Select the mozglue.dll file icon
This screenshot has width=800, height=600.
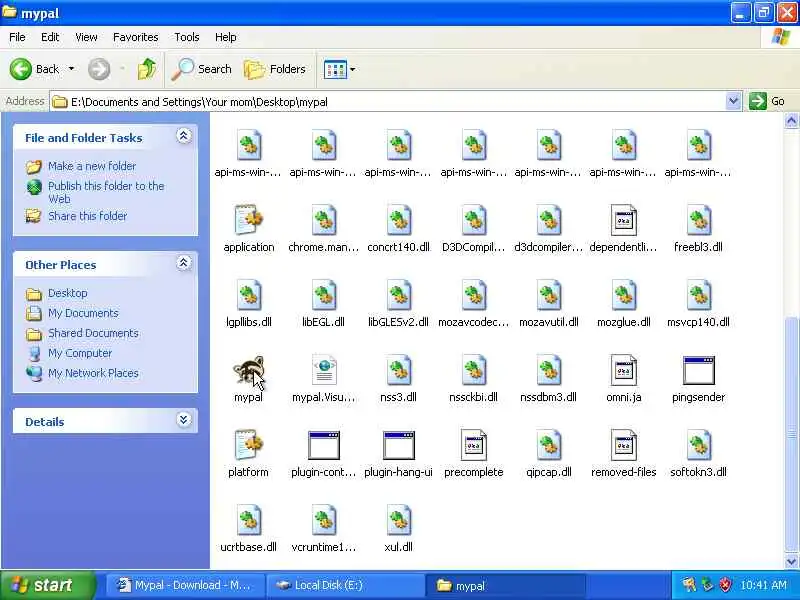[623, 295]
